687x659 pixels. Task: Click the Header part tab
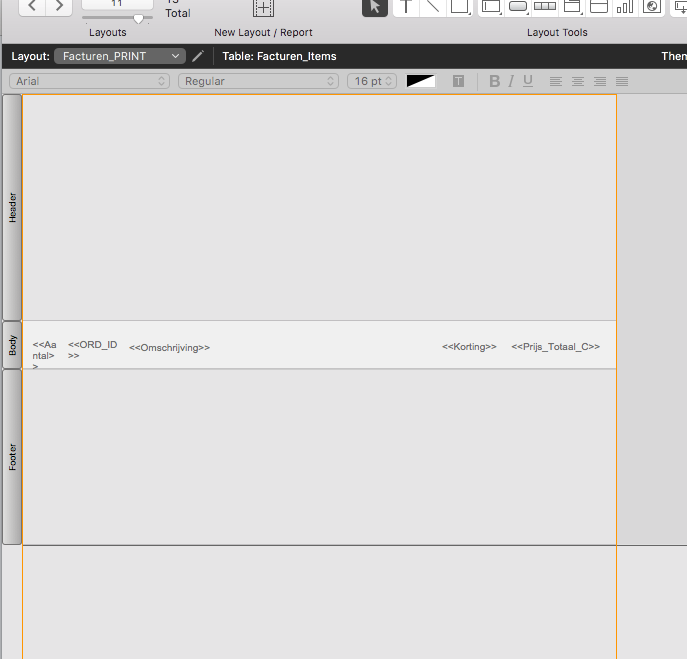coord(12,207)
